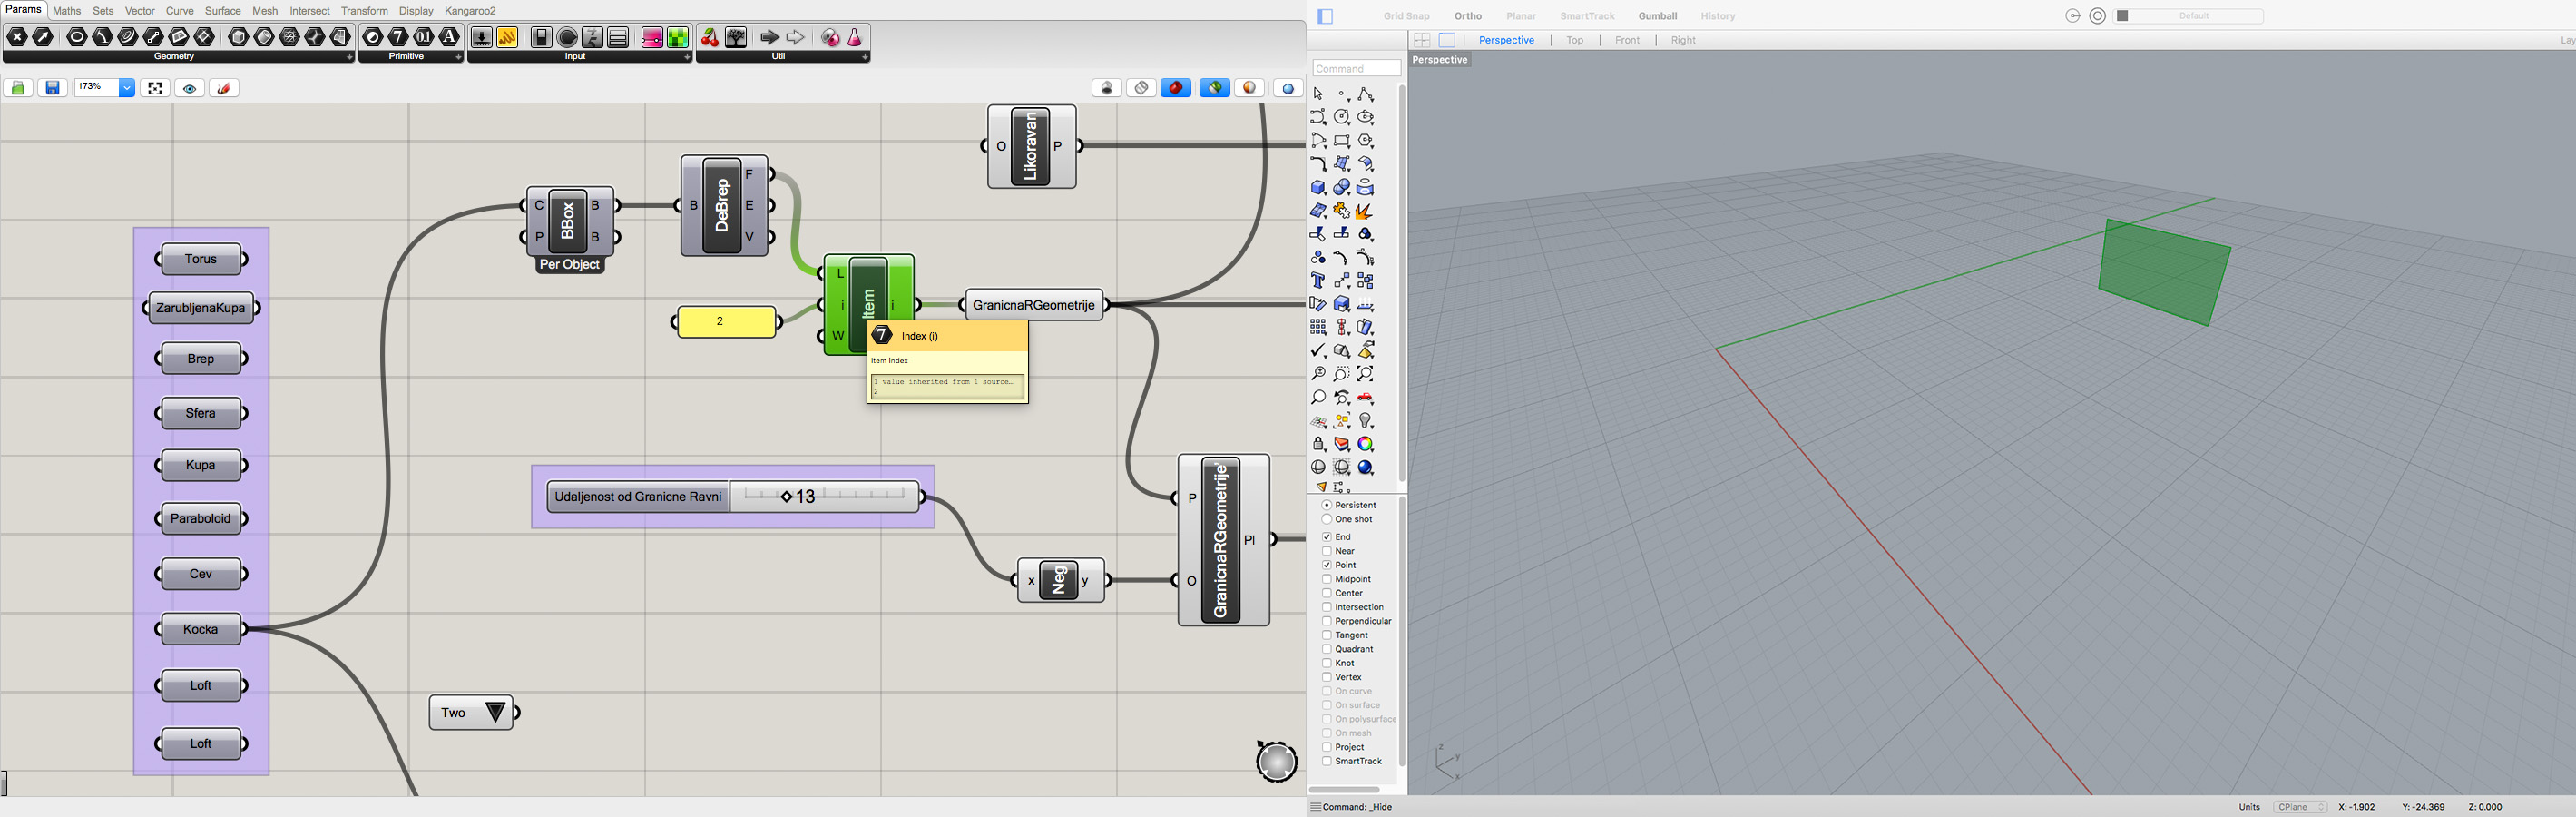Image resolution: width=2576 pixels, height=817 pixels.
Task: Select the Rhino Text object T tool
Action: click(x=1318, y=281)
